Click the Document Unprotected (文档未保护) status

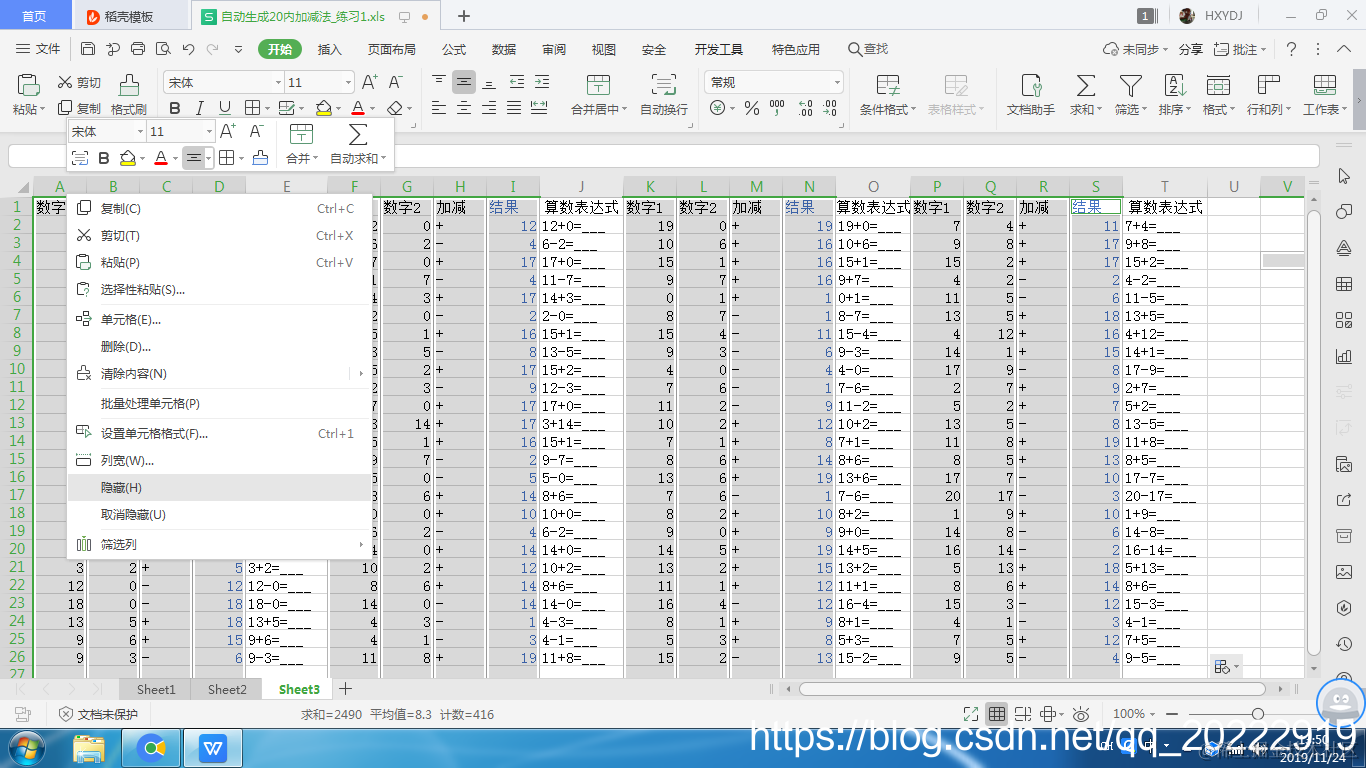click(x=98, y=714)
